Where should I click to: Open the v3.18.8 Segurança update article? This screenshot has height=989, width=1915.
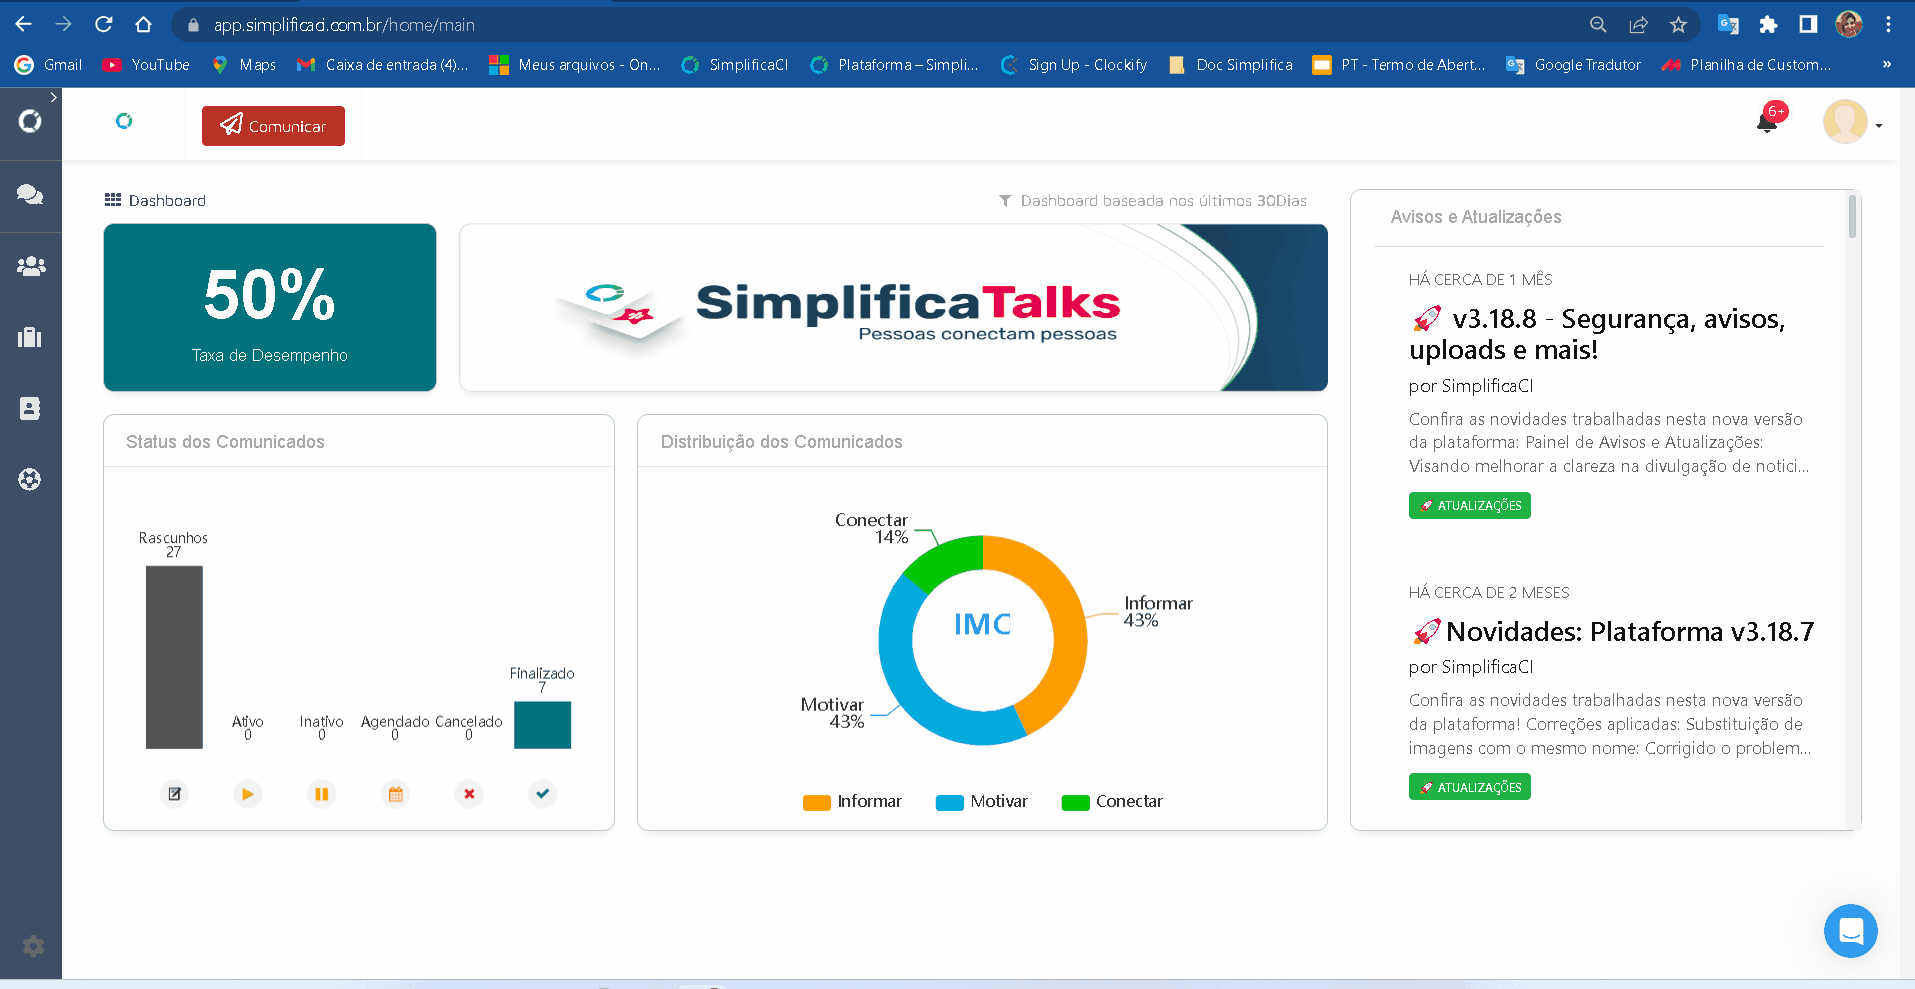(1597, 334)
